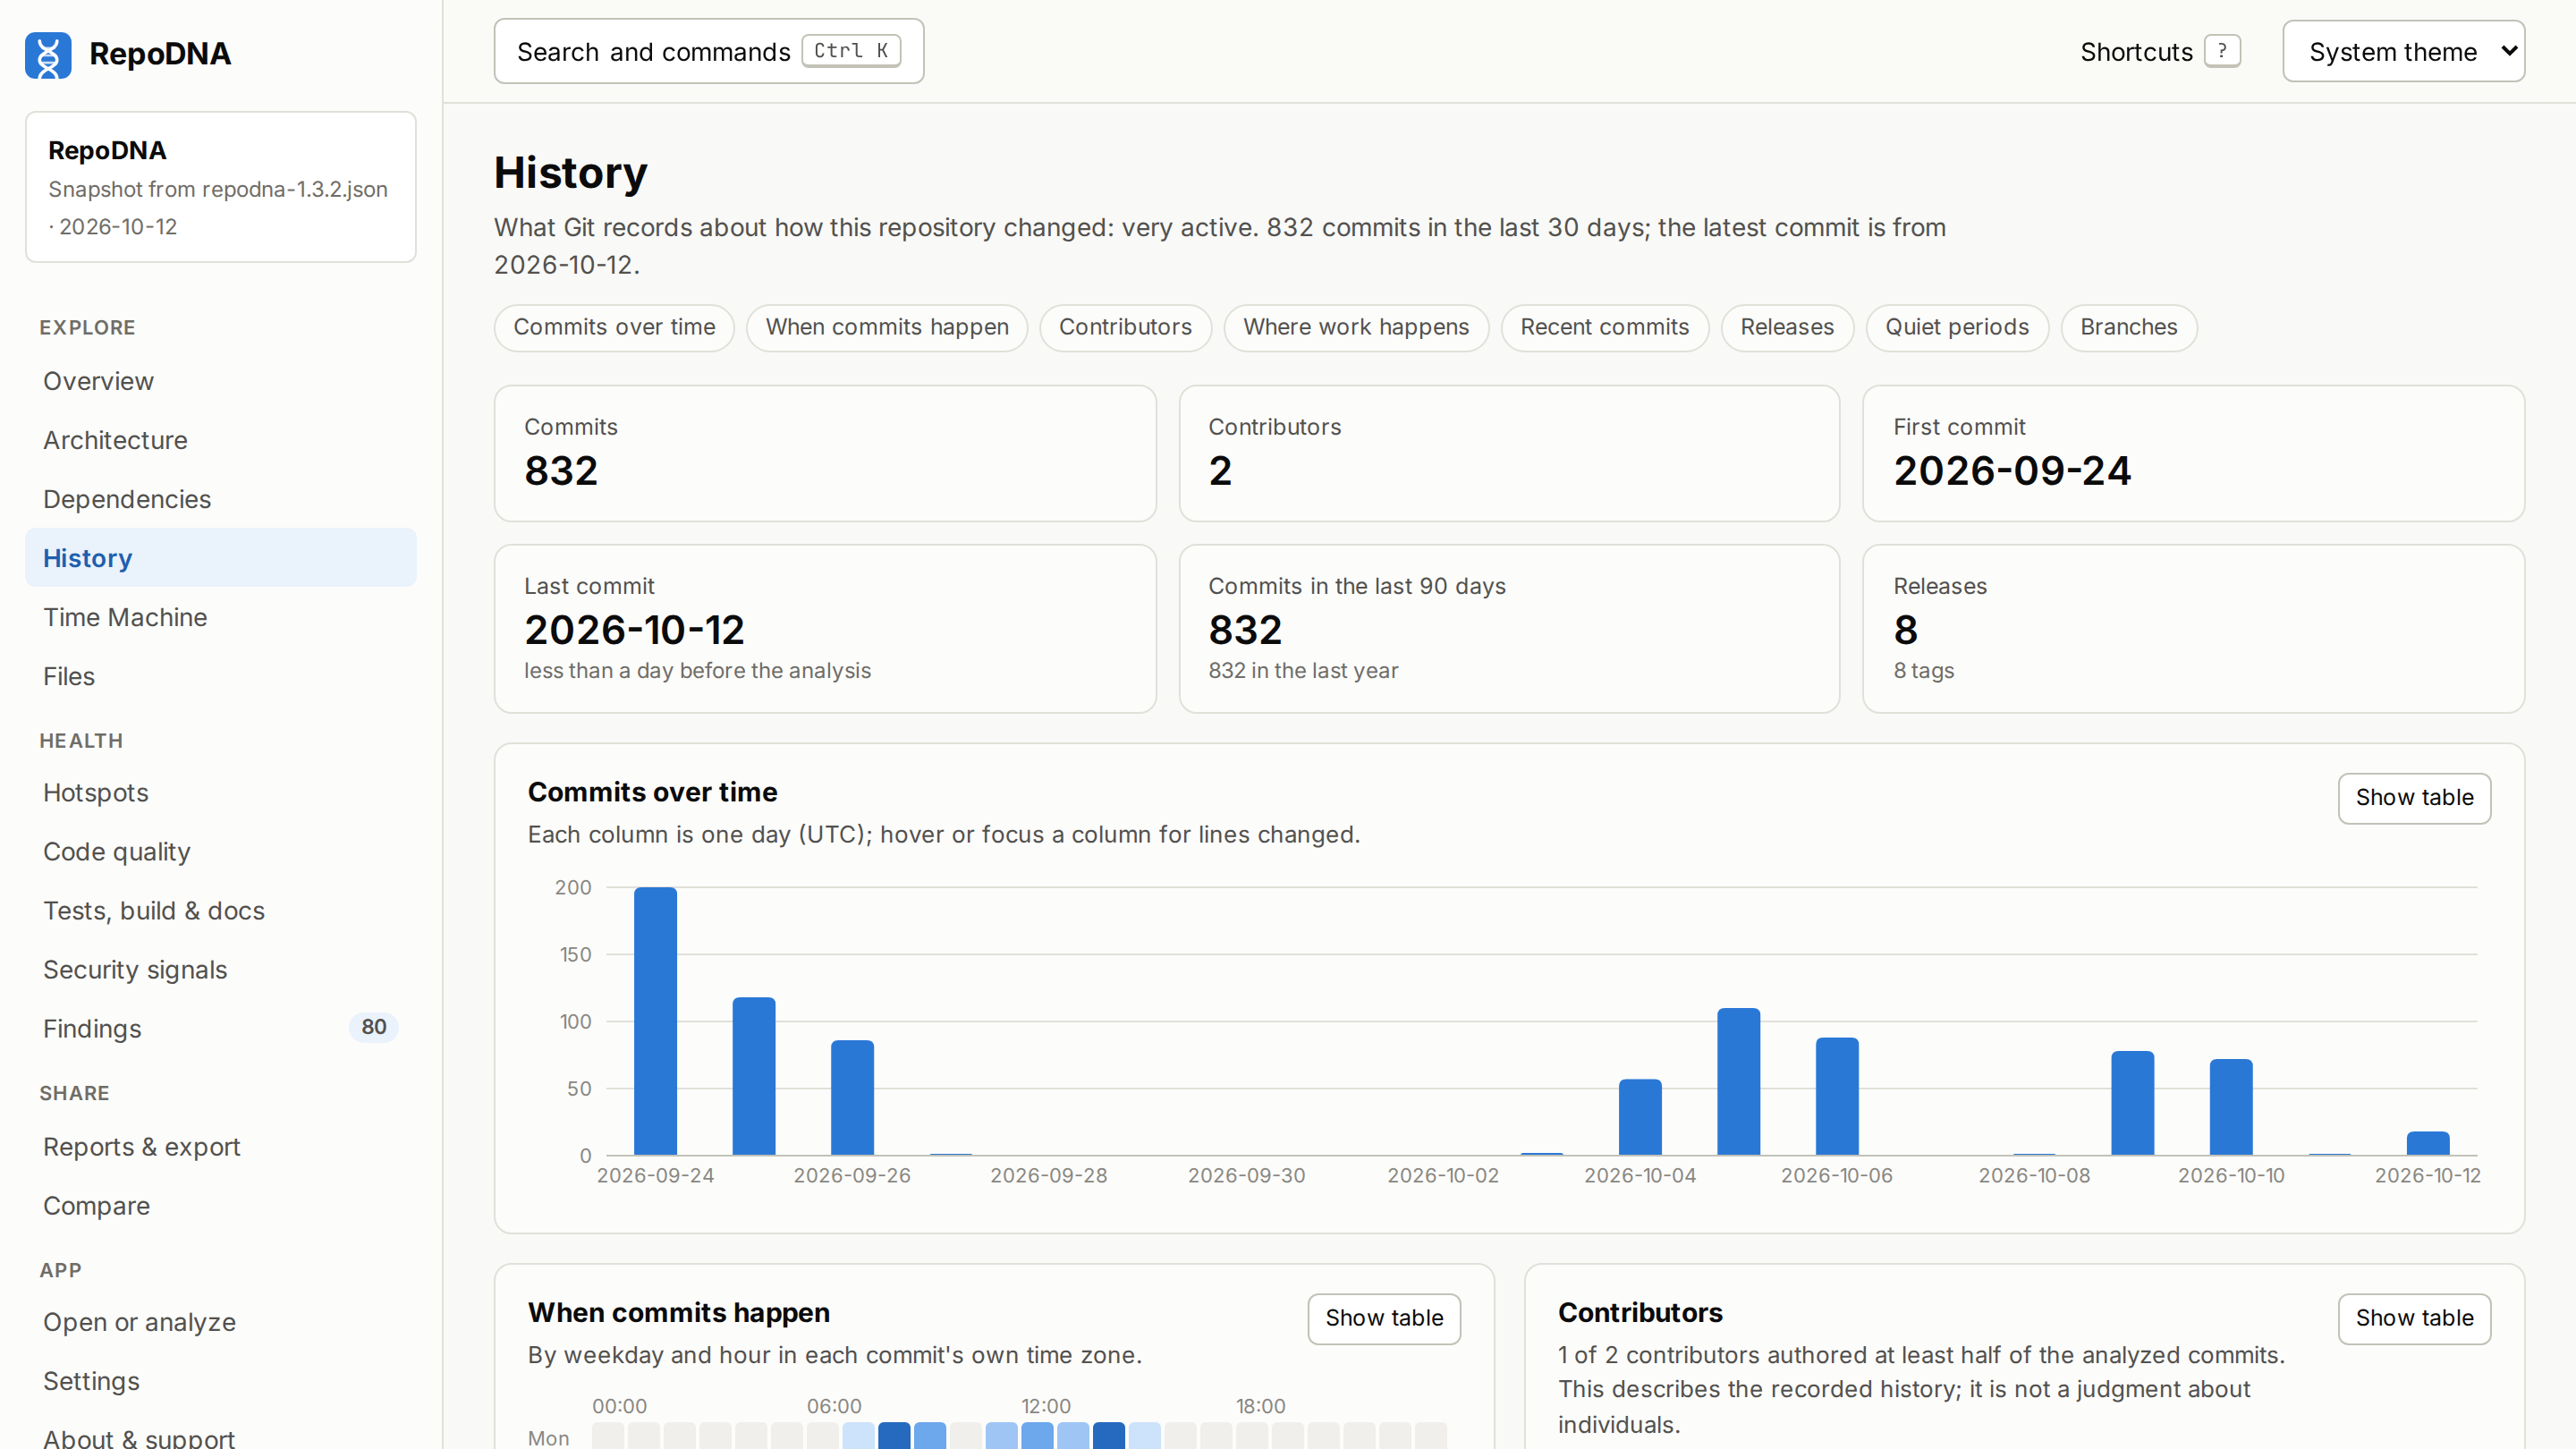Screen dimensions: 2576x1449
Task: Open Dependencies in the sidebar
Action: 220,499
